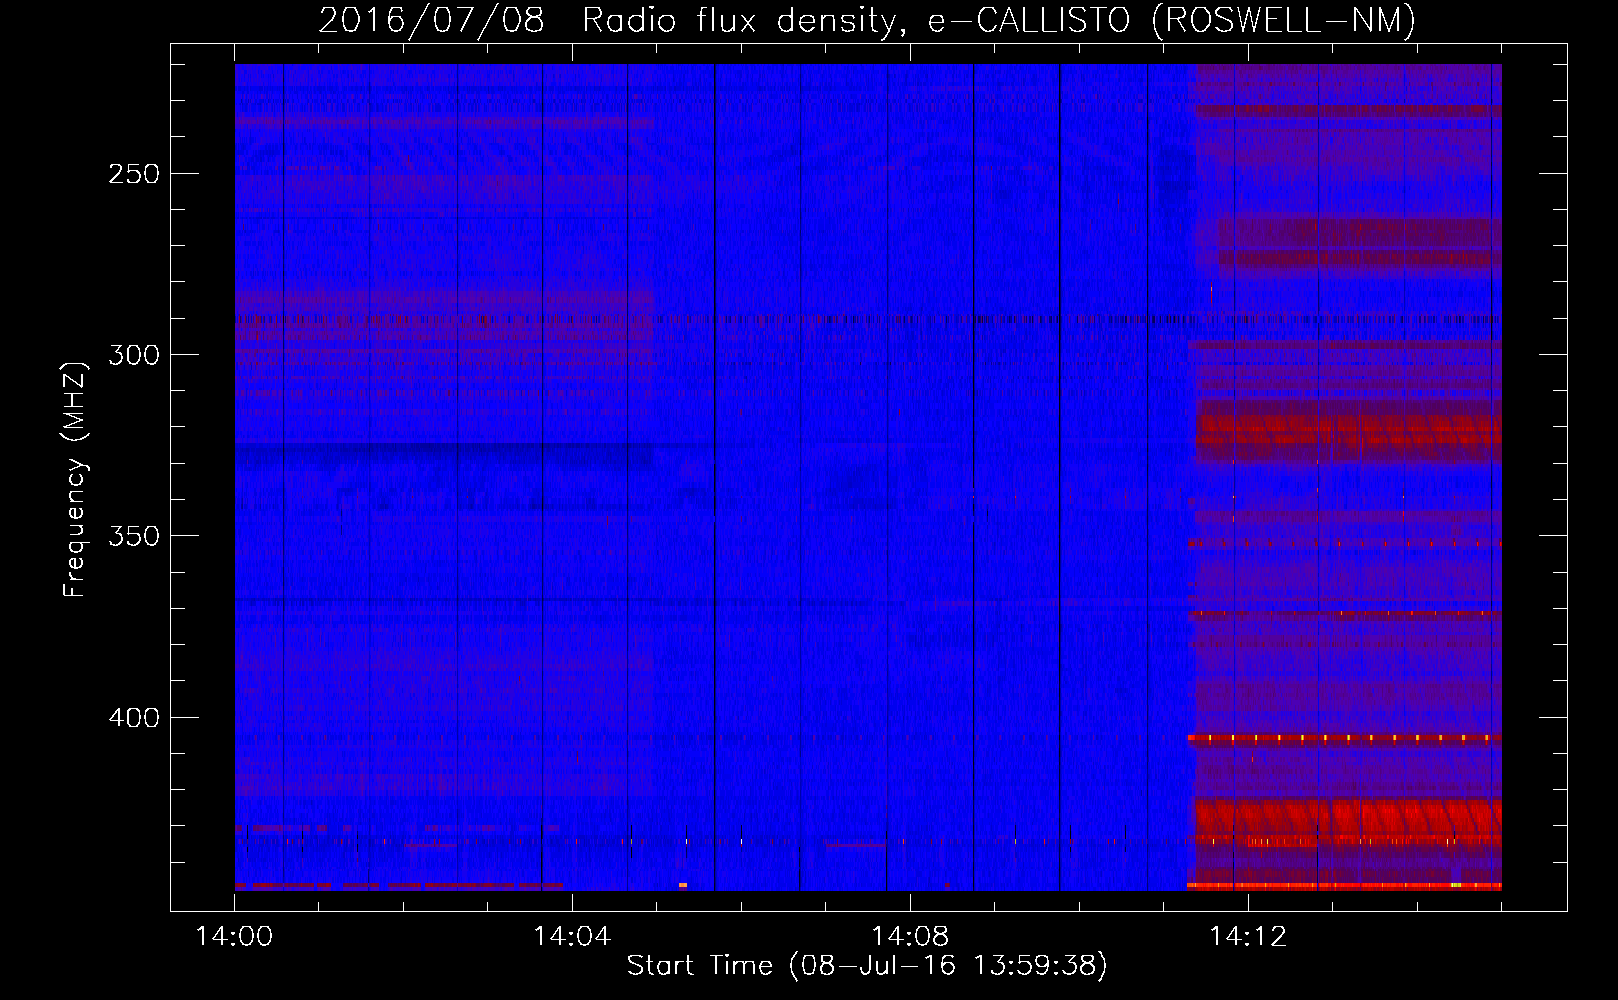The width and height of the screenshot is (1618, 1000).
Task: Click the 'Start Time (08-Jul-16 13:59:38)' label
Action: [x=867, y=966]
